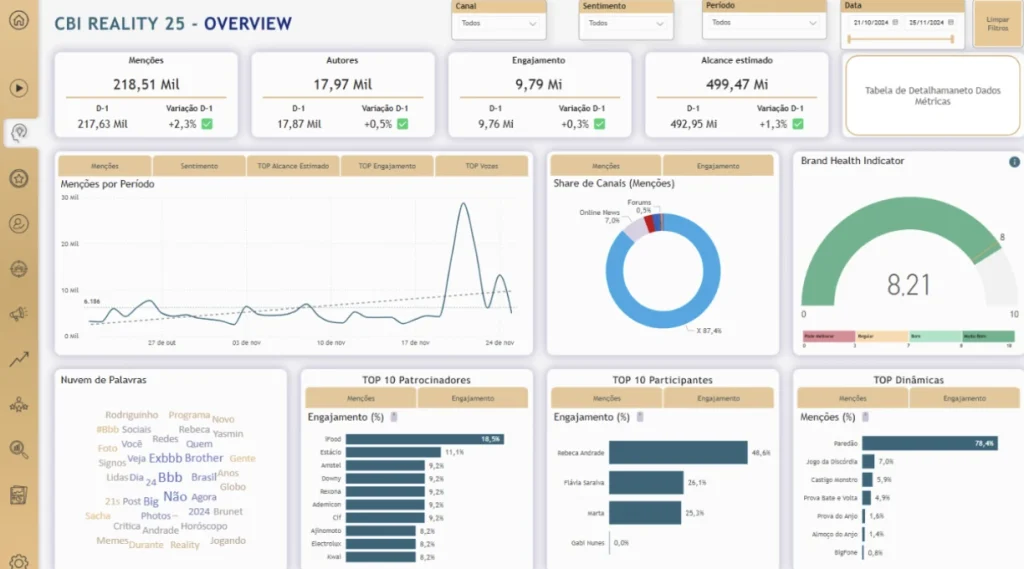Click the megaphone icon in the sidebar
Screen dimensions: 1024x569
19,314
